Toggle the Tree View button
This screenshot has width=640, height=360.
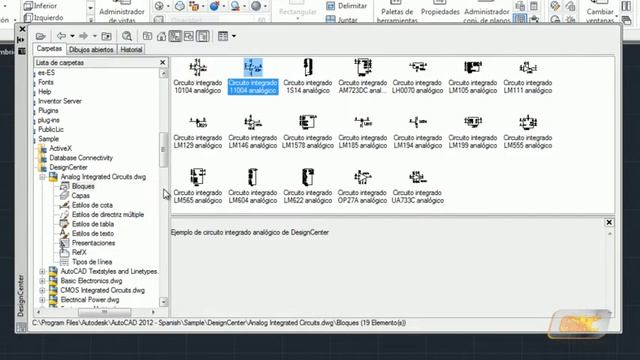[175, 36]
